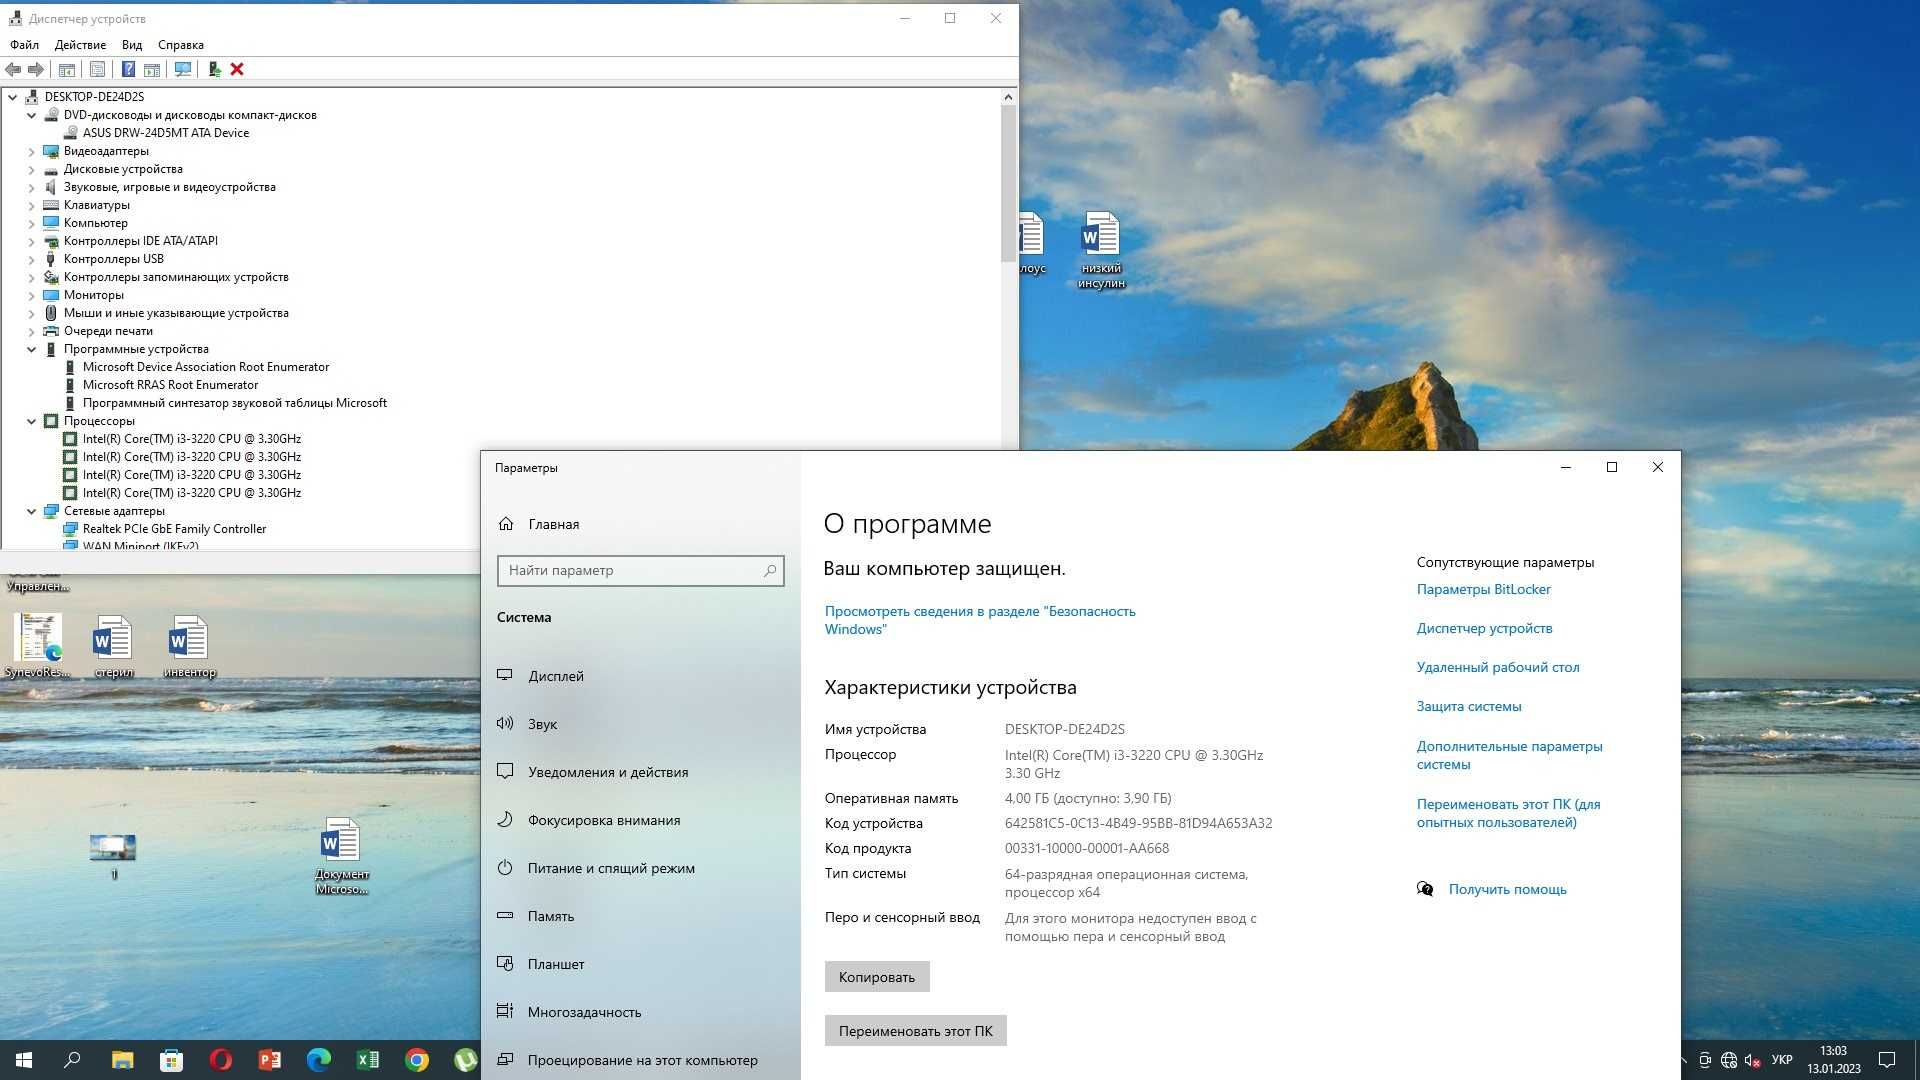Open Диспетчер устройств link in Settings

1484,628
